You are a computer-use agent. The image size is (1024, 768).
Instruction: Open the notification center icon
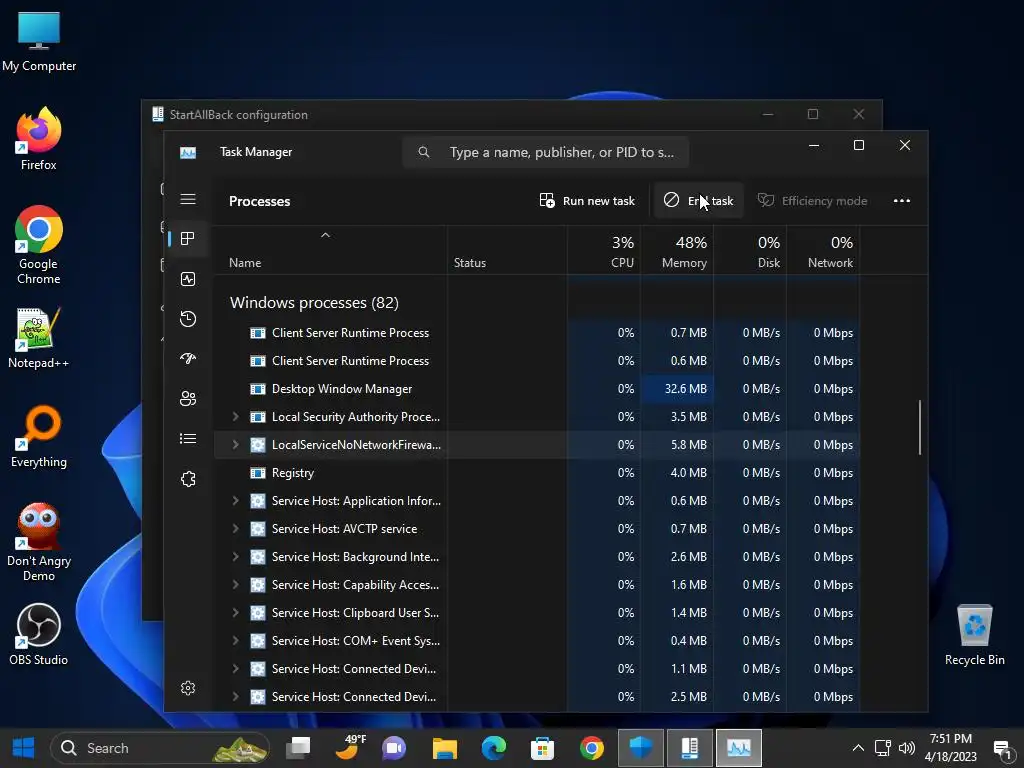tap(1002, 748)
